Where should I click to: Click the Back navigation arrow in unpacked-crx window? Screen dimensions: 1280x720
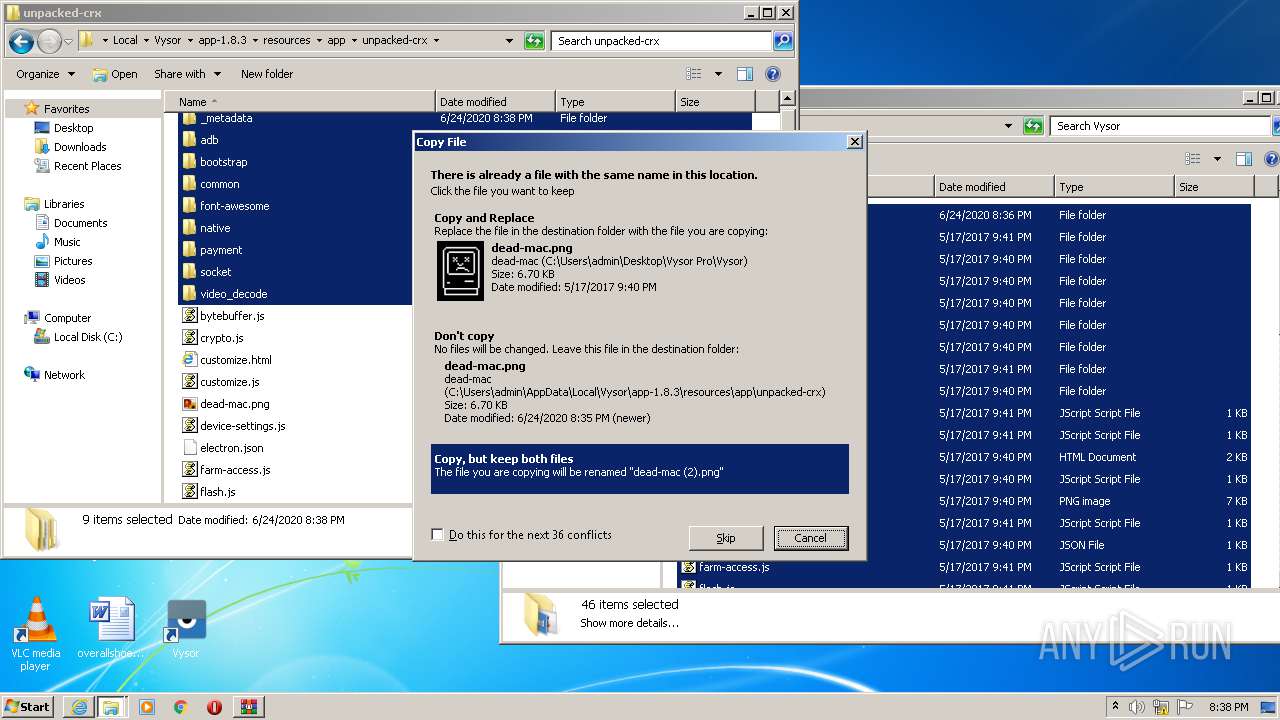point(21,41)
